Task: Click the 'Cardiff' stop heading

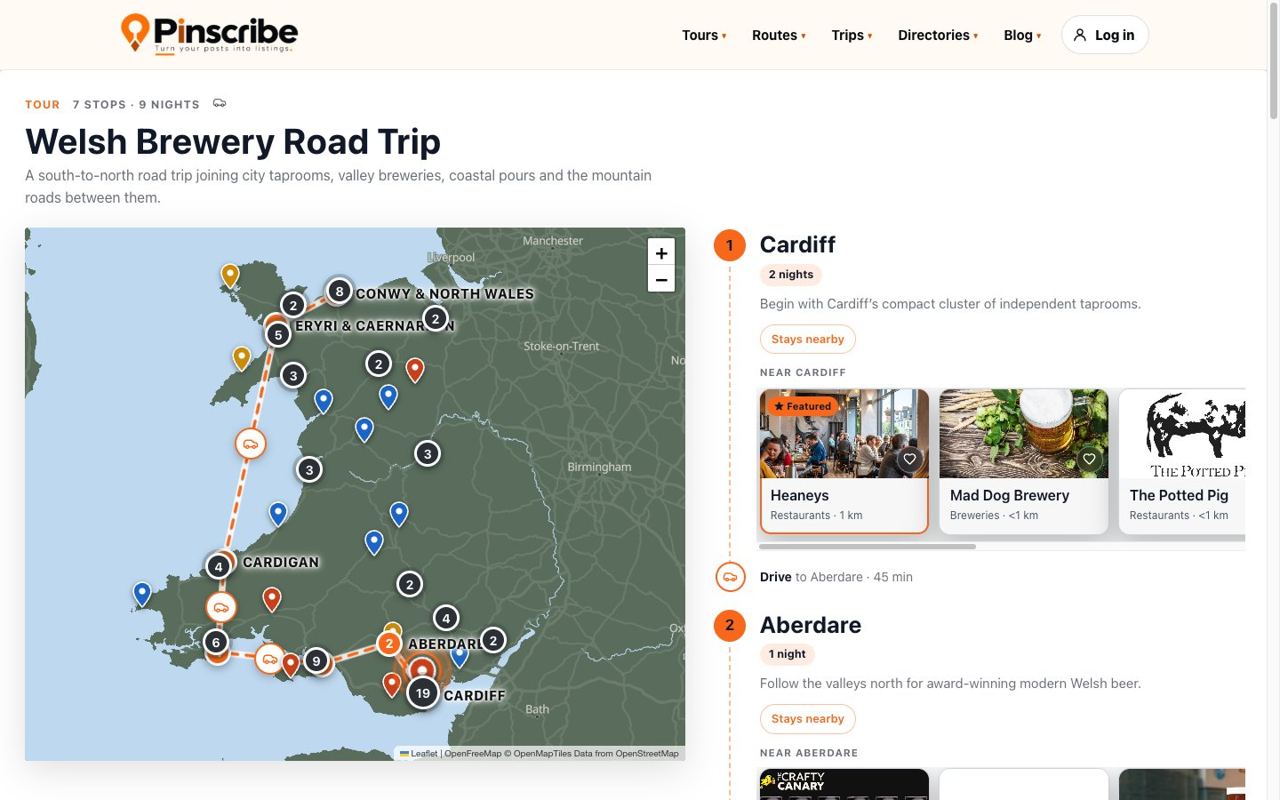Action: (798, 245)
